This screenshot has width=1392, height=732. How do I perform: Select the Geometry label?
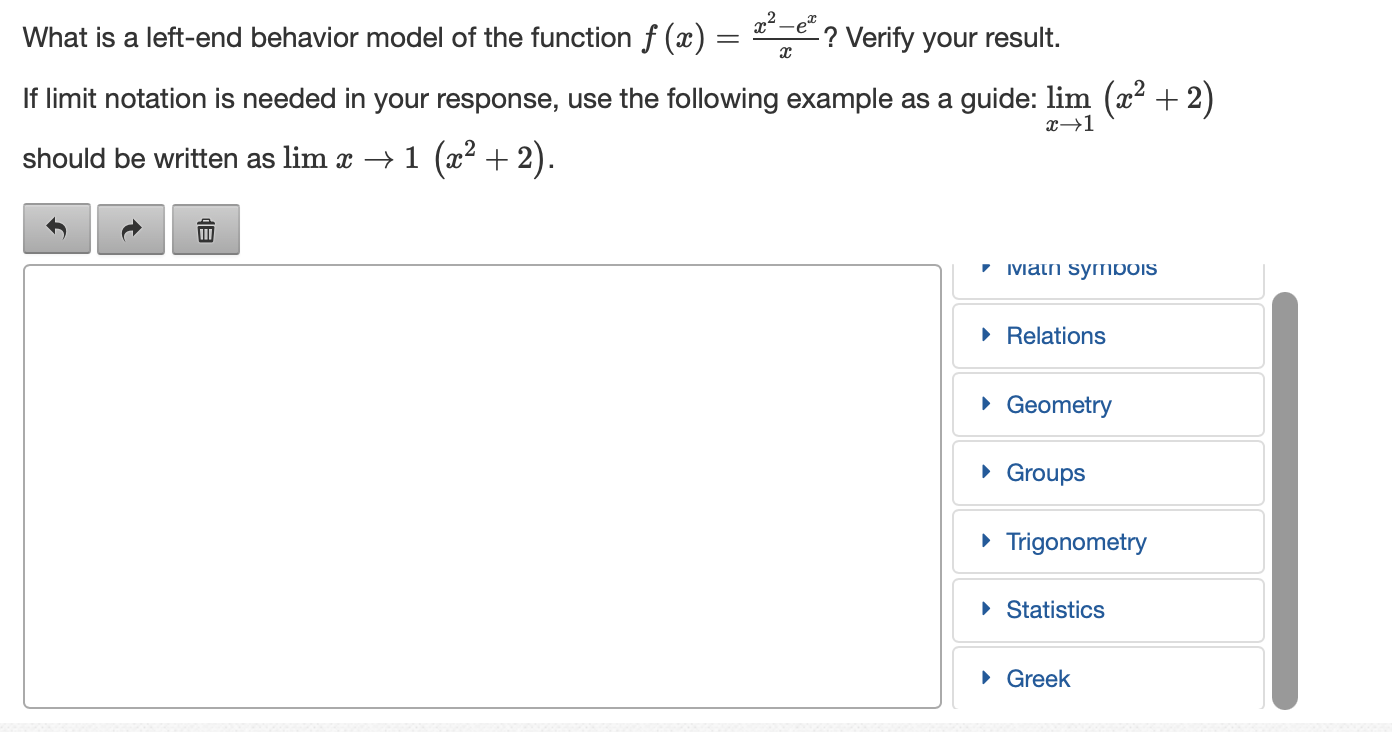pyautogui.click(x=1058, y=404)
